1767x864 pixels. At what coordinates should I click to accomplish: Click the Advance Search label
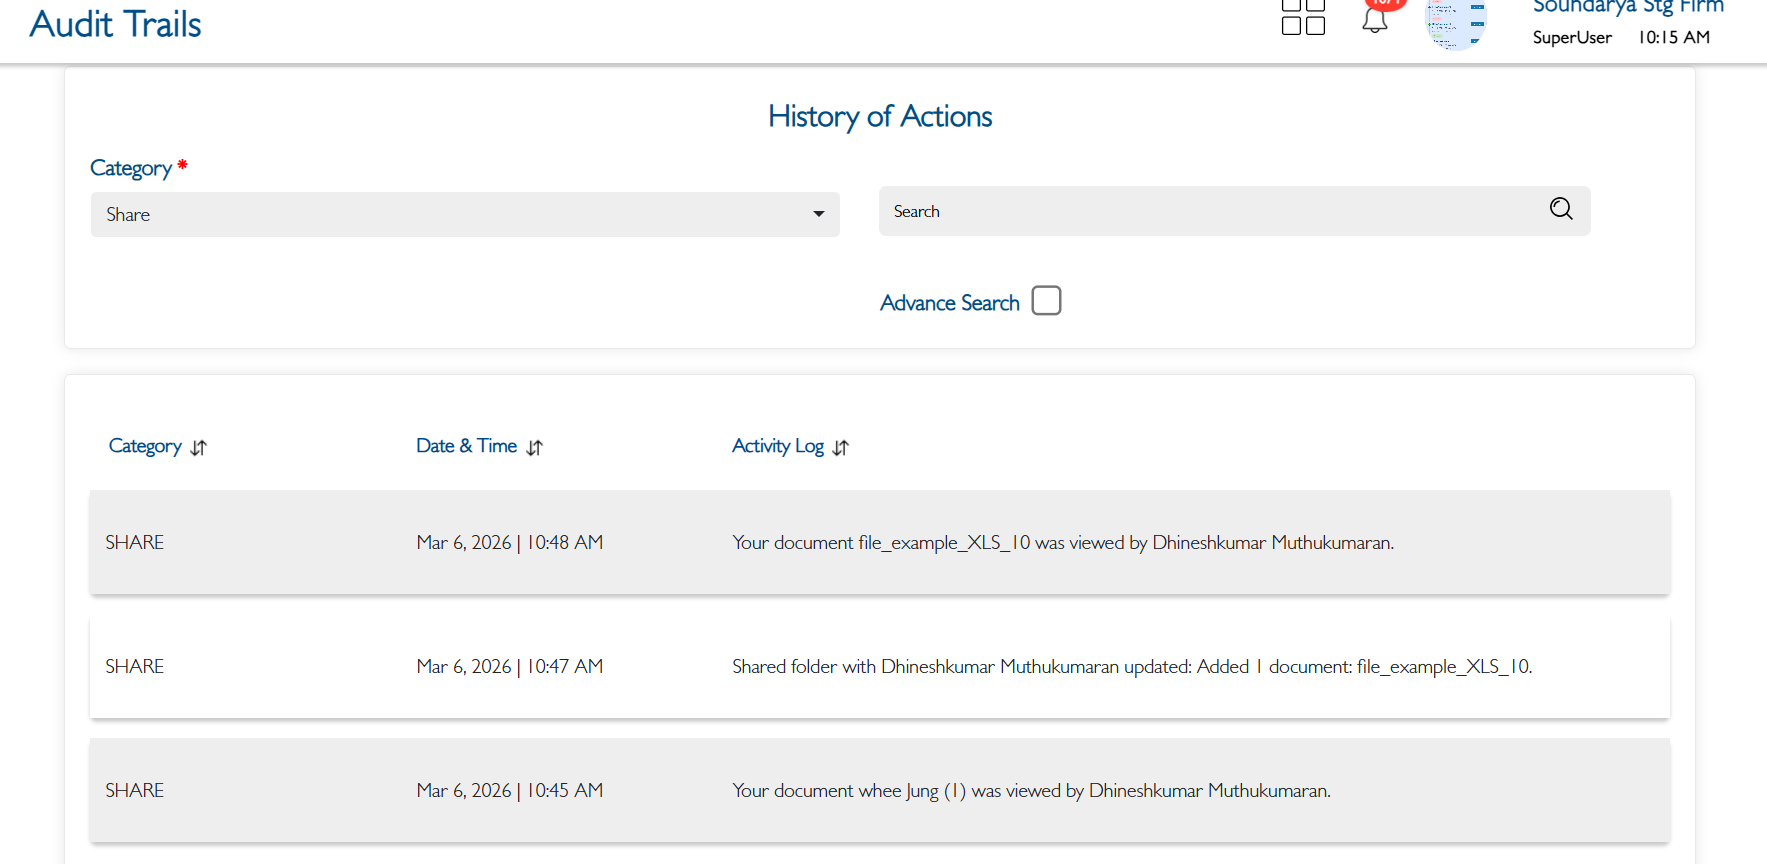[x=949, y=303]
